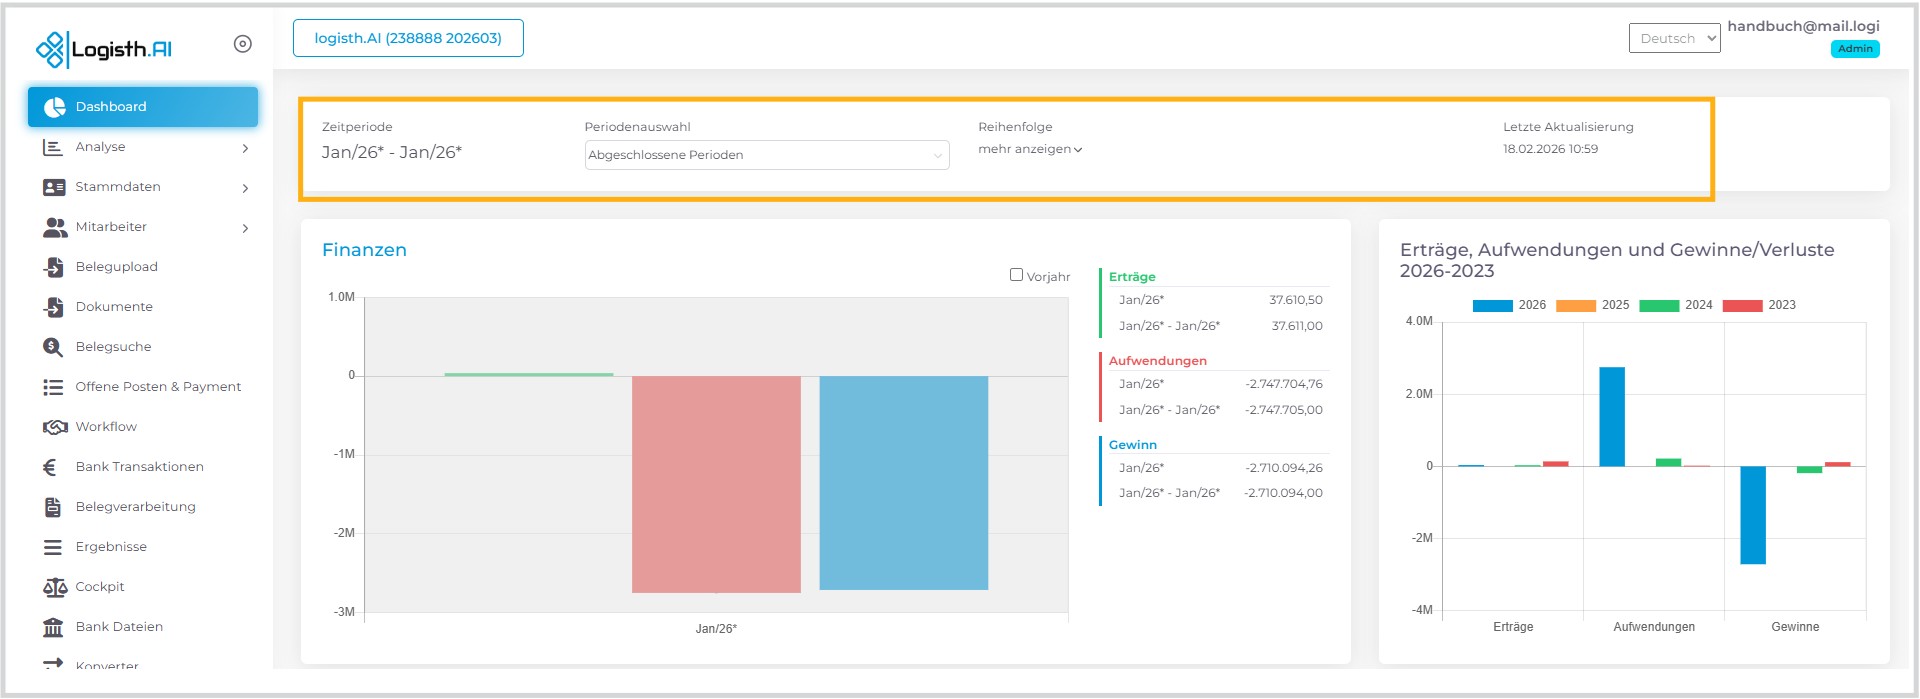This screenshot has height=699, width=1920.
Task: Open the Deutsch language dropdown
Action: point(1674,39)
